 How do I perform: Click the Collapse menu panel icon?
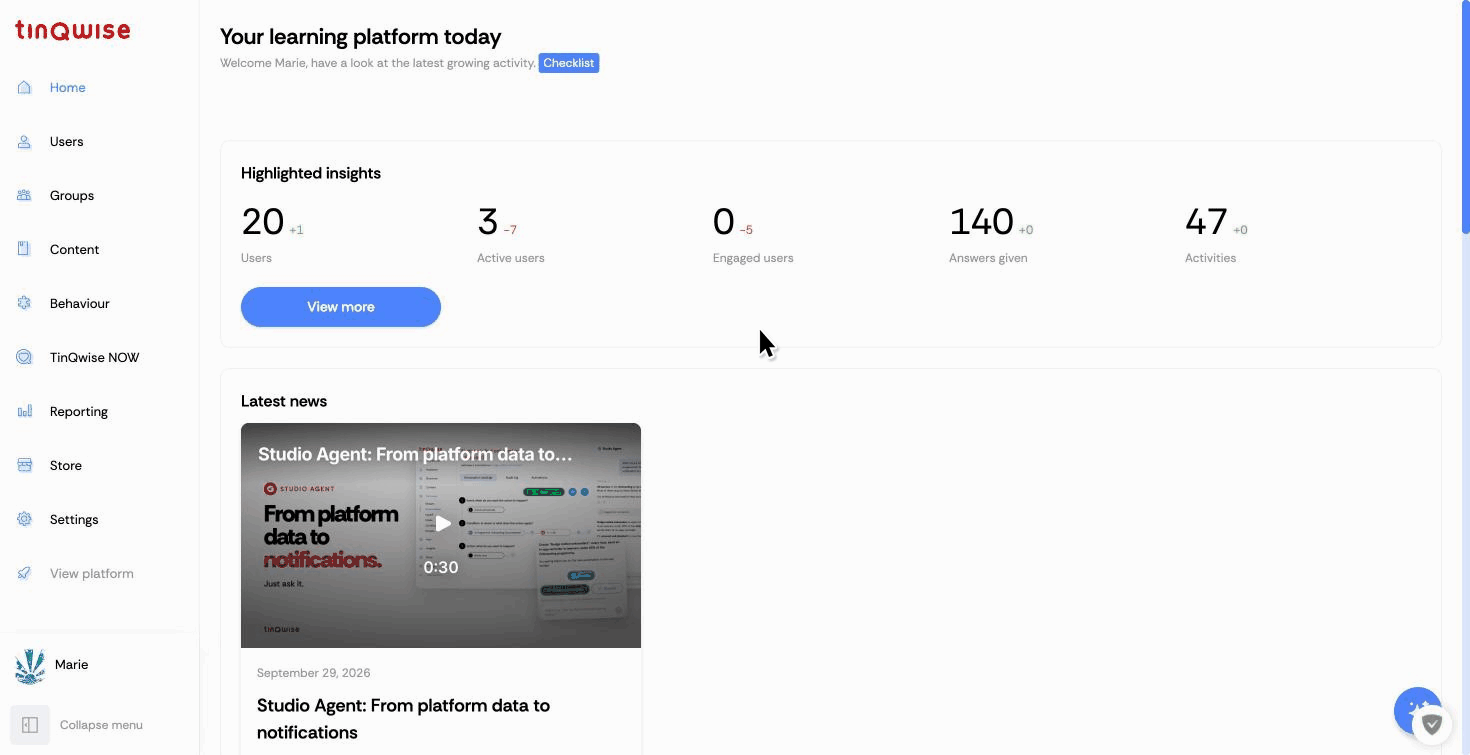click(x=30, y=725)
